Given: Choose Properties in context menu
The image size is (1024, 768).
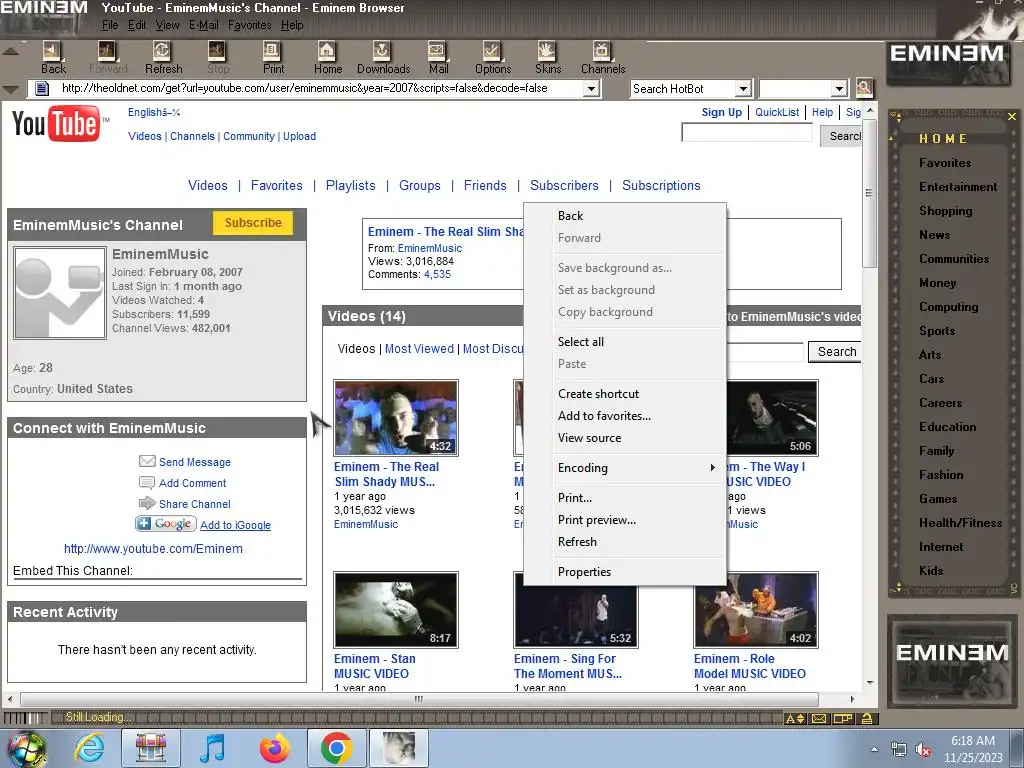Looking at the screenshot, I should coord(626,571).
